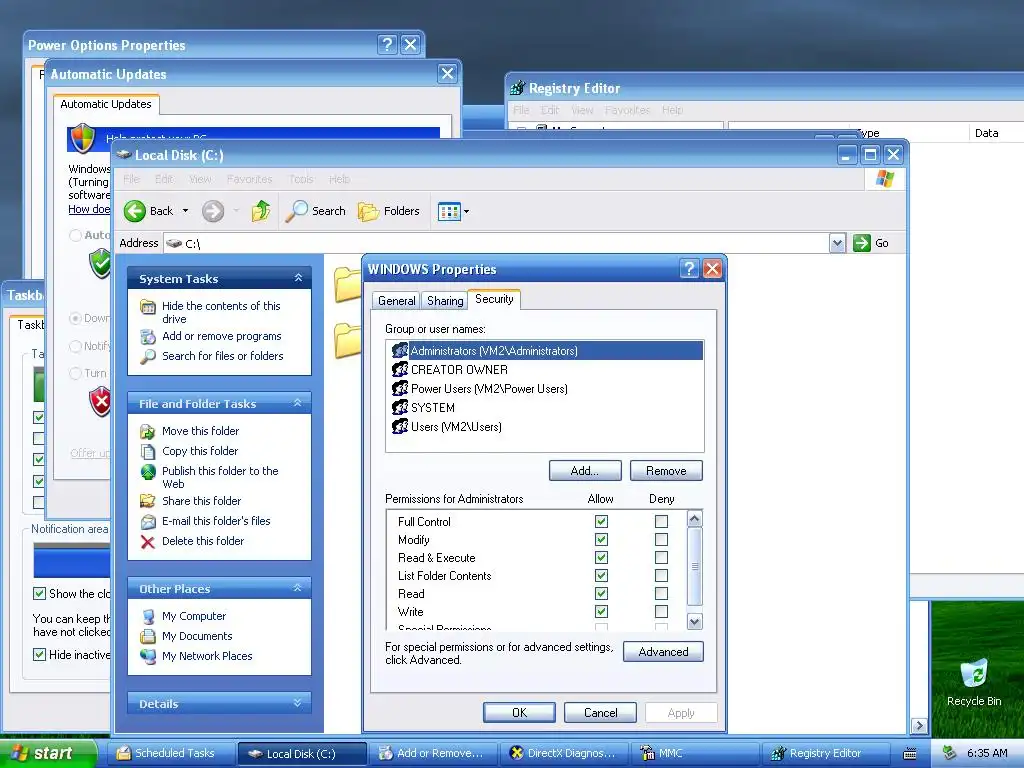Collapse Other Places panel

pos(298,588)
